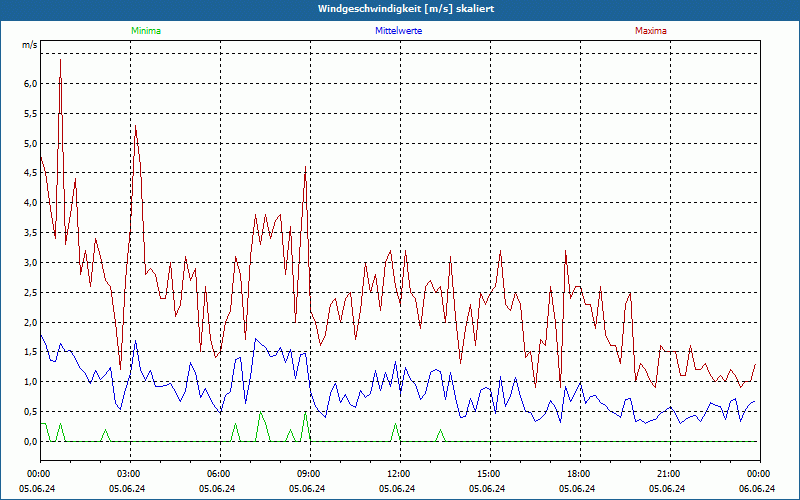Click the red maxima peak at 03:00
The height and width of the screenshot is (500, 800).
tap(135, 127)
